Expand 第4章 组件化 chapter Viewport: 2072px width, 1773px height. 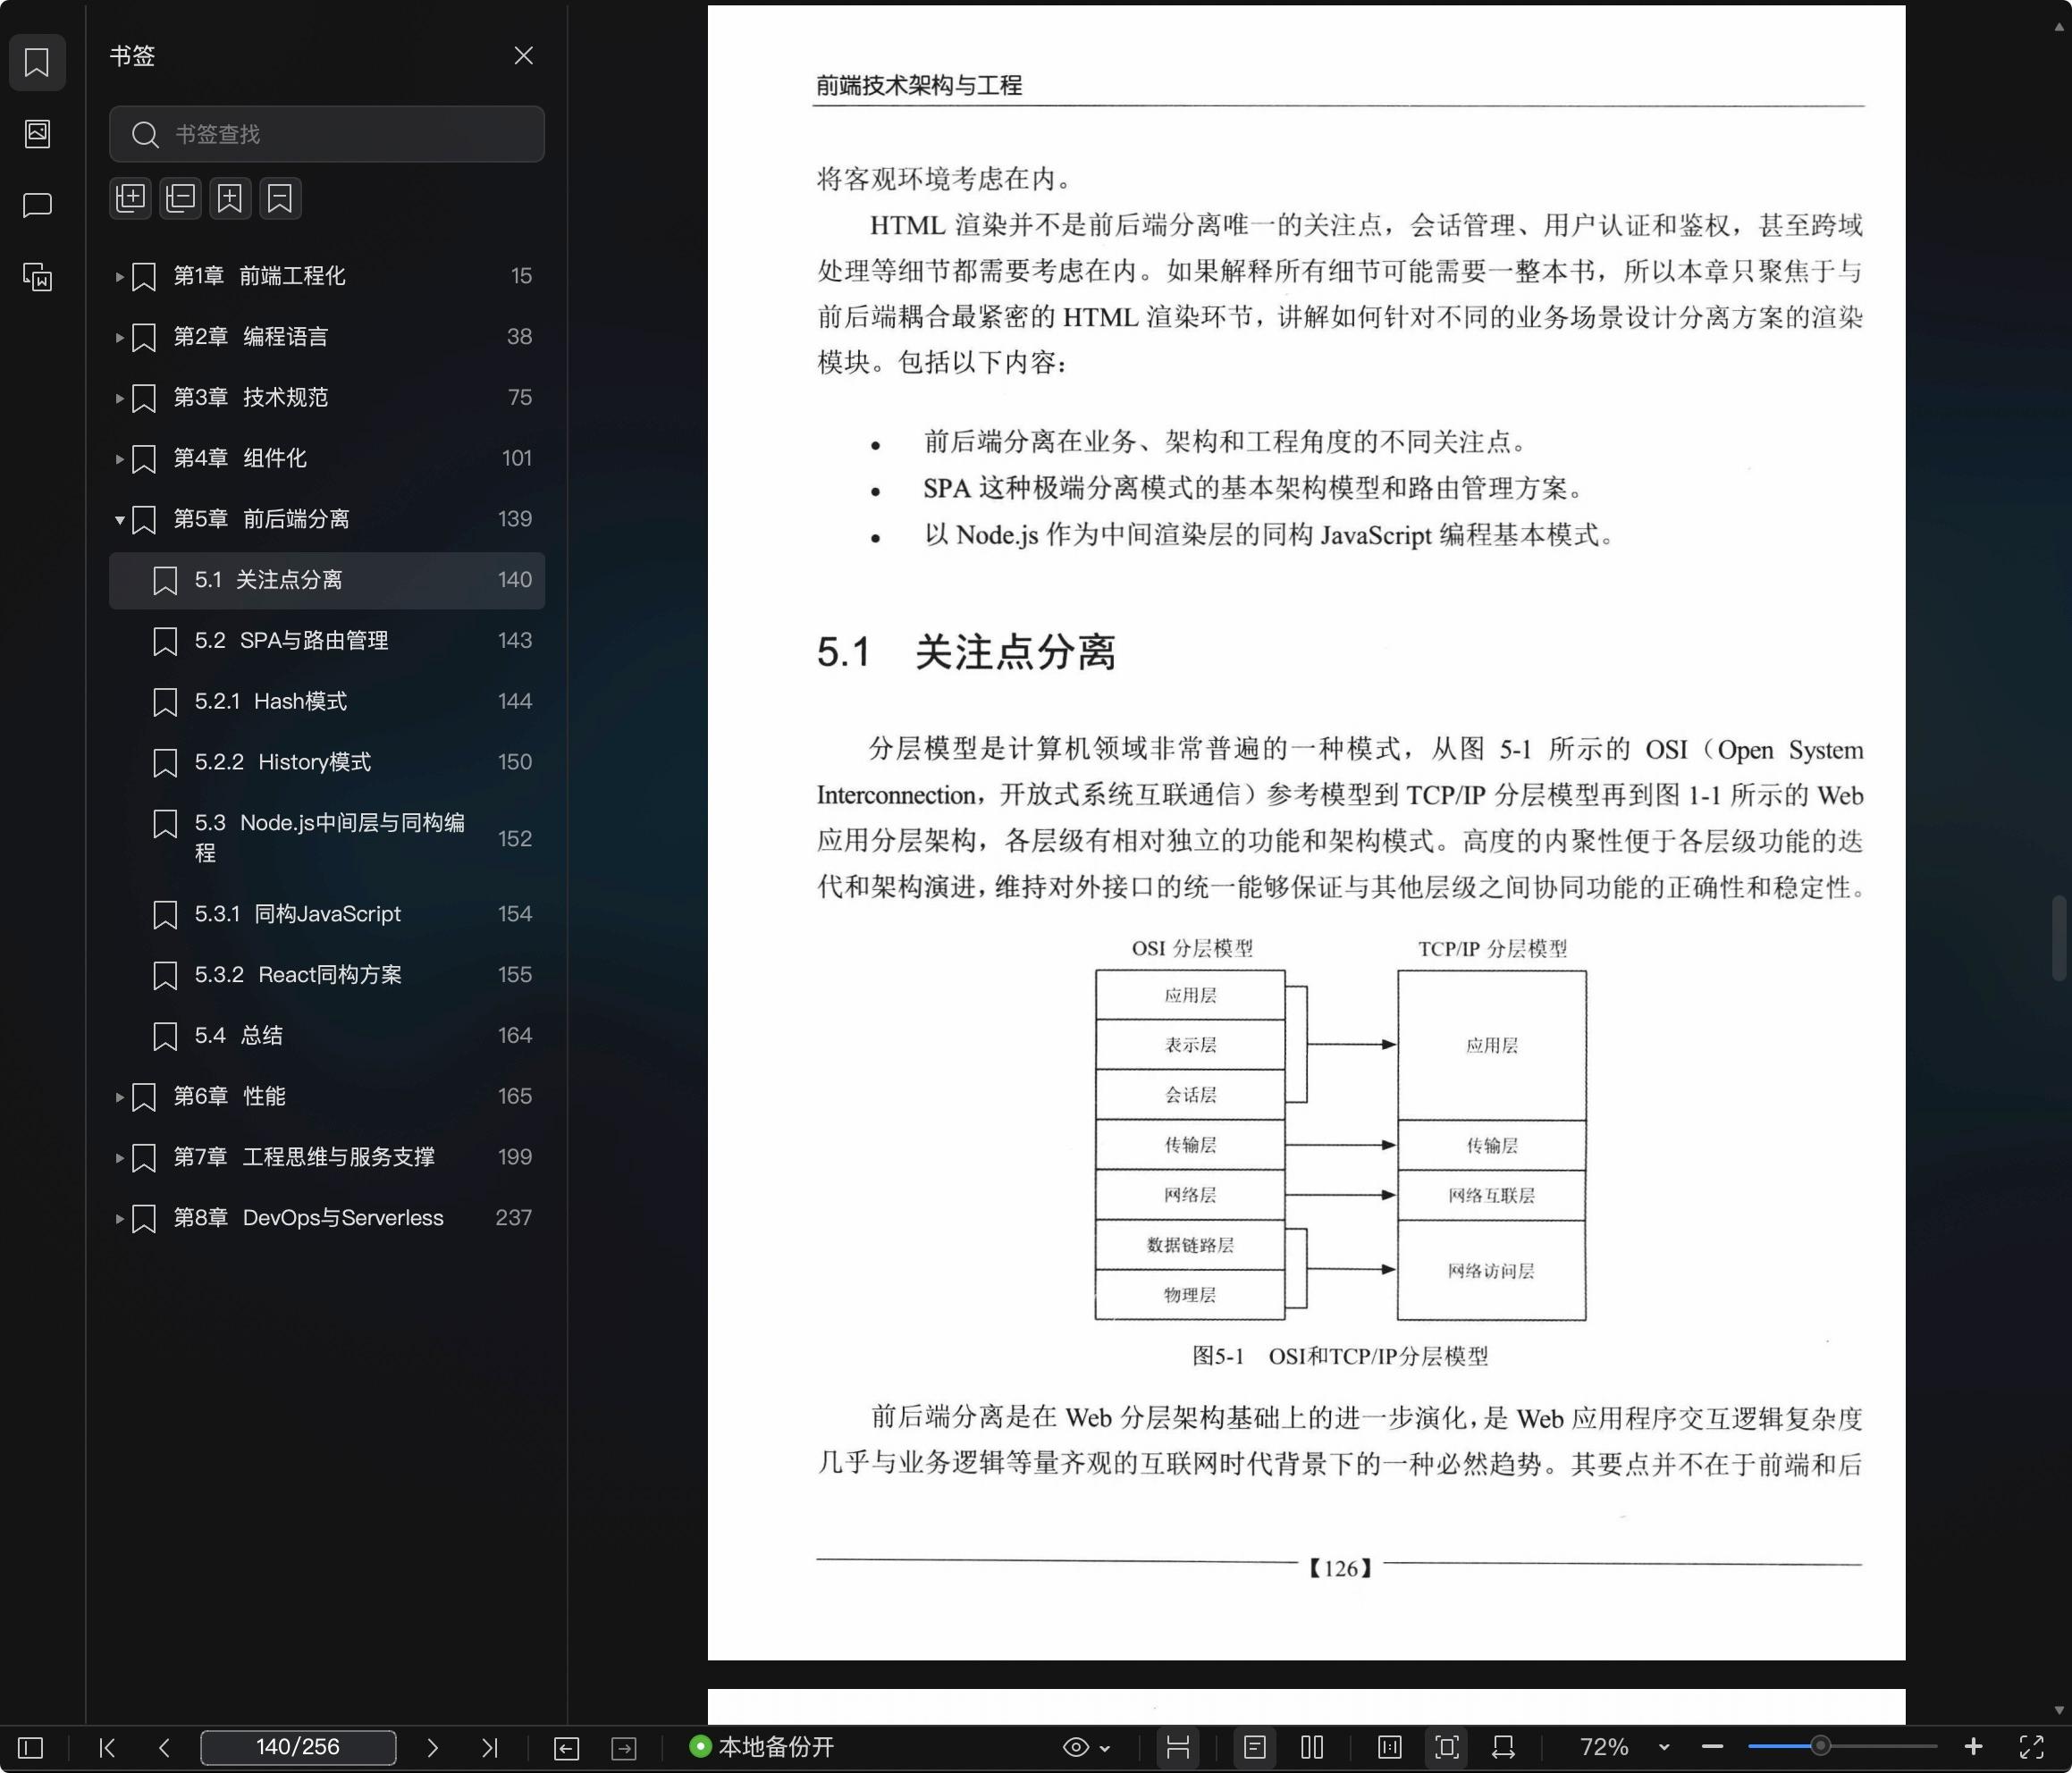point(119,459)
